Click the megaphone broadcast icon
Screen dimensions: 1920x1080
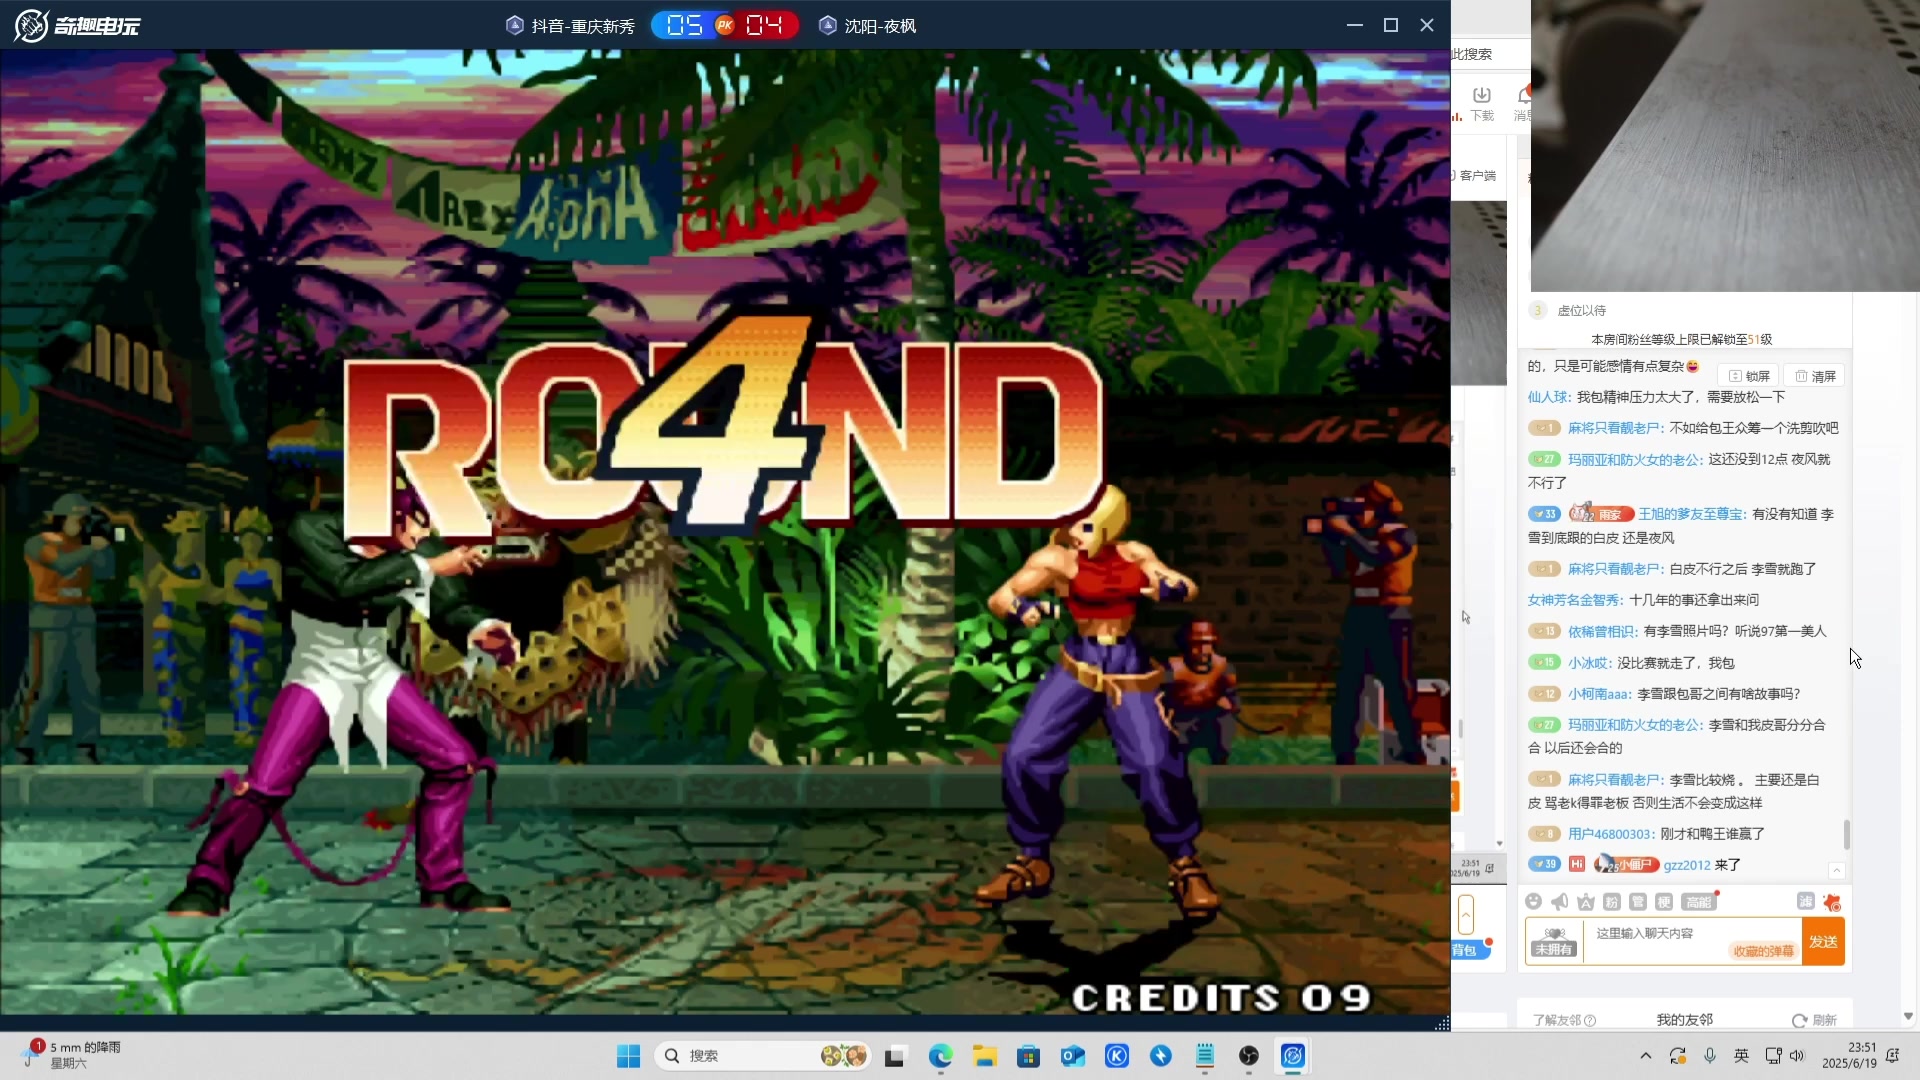[x=1559, y=902]
